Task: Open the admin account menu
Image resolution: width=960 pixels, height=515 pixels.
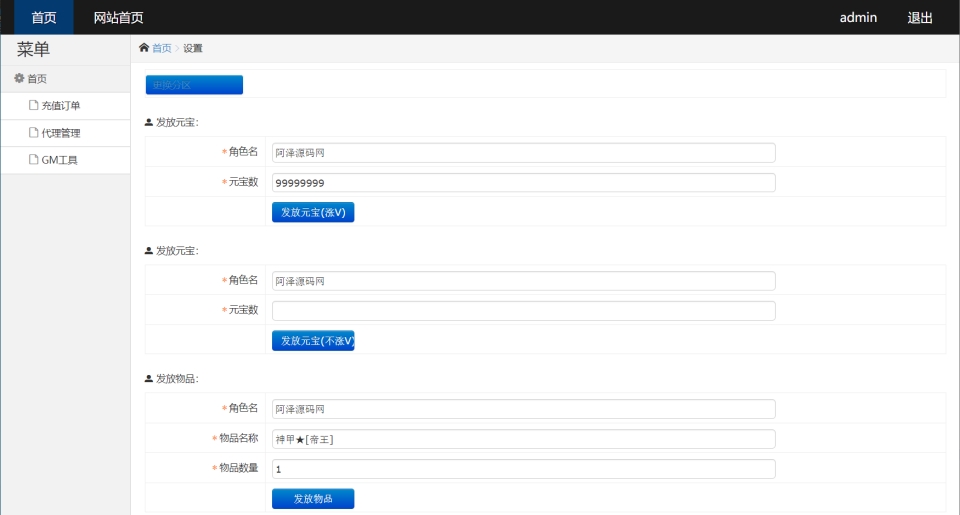Action: tap(858, 17)
